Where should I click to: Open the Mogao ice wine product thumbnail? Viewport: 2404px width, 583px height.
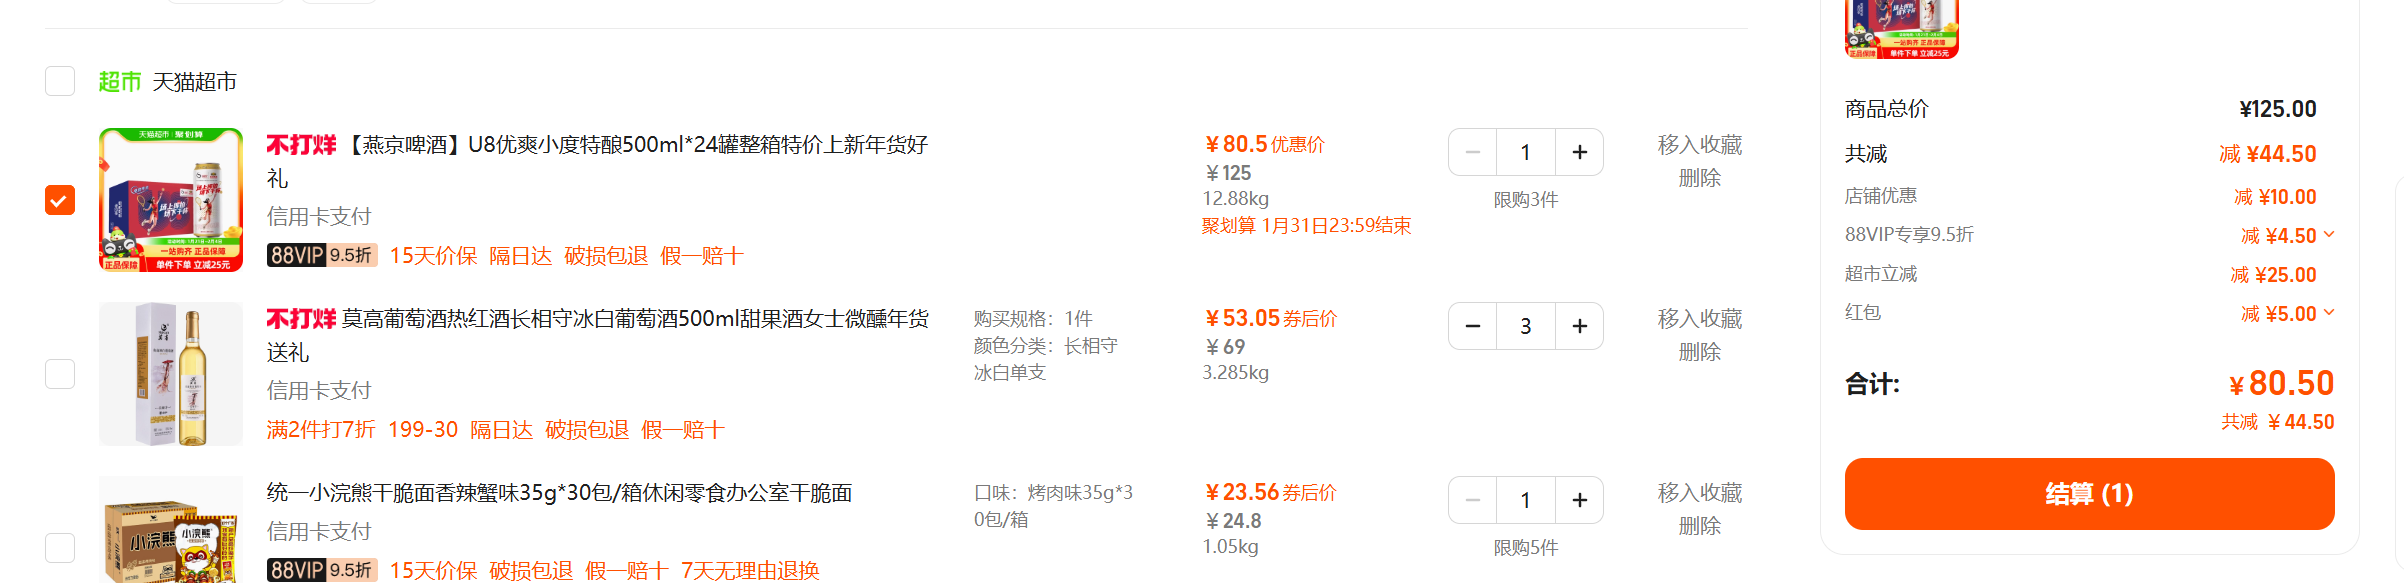click(171, 374)
